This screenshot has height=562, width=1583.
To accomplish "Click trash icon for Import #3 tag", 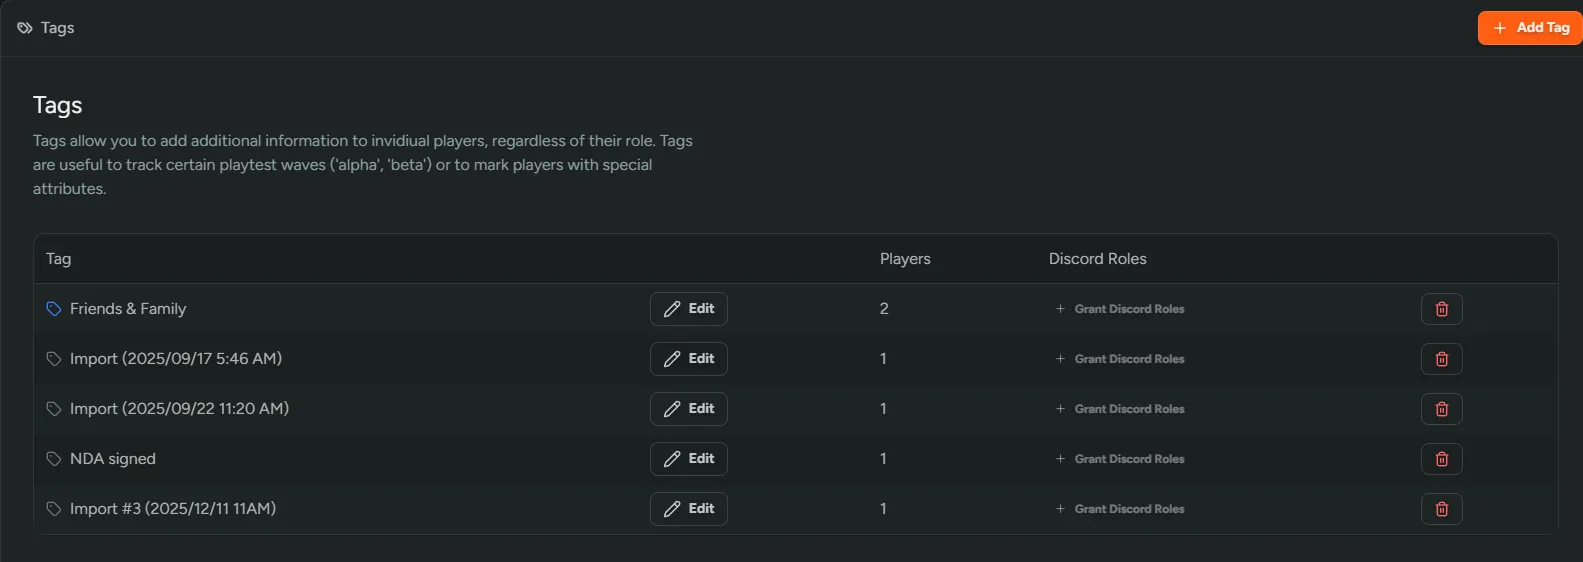I will [1441, 509].
